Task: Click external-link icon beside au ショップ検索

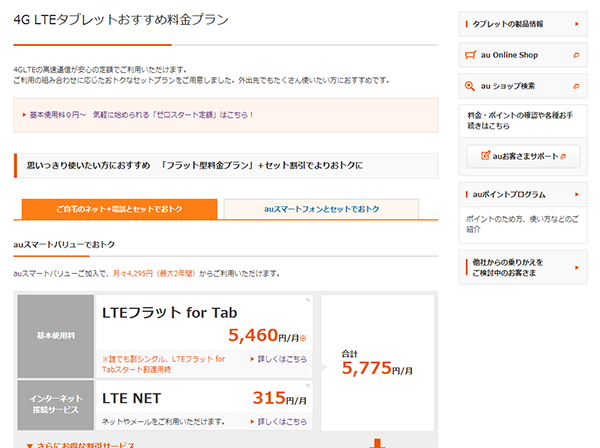Action: [576, 86]
